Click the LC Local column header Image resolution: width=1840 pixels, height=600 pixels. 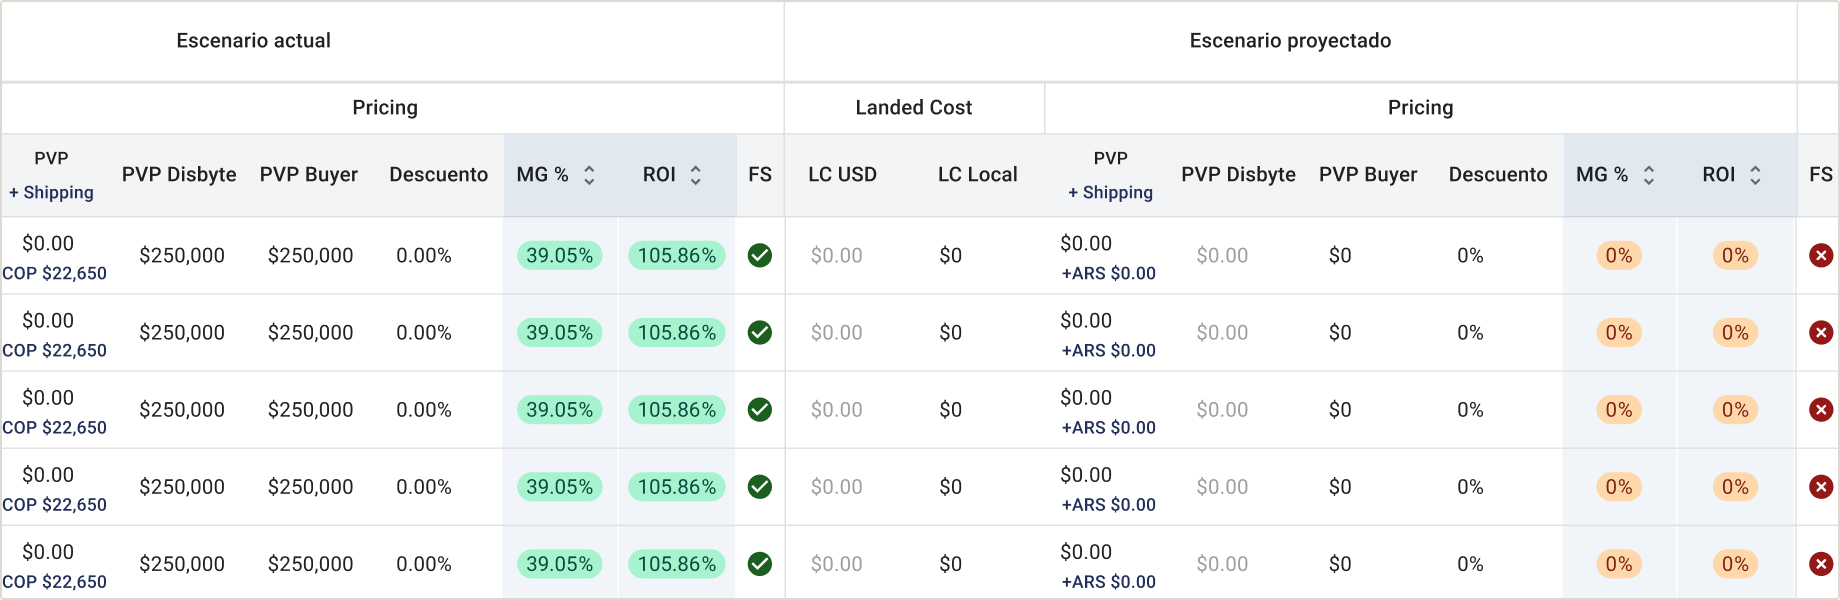tap(977, 175)
